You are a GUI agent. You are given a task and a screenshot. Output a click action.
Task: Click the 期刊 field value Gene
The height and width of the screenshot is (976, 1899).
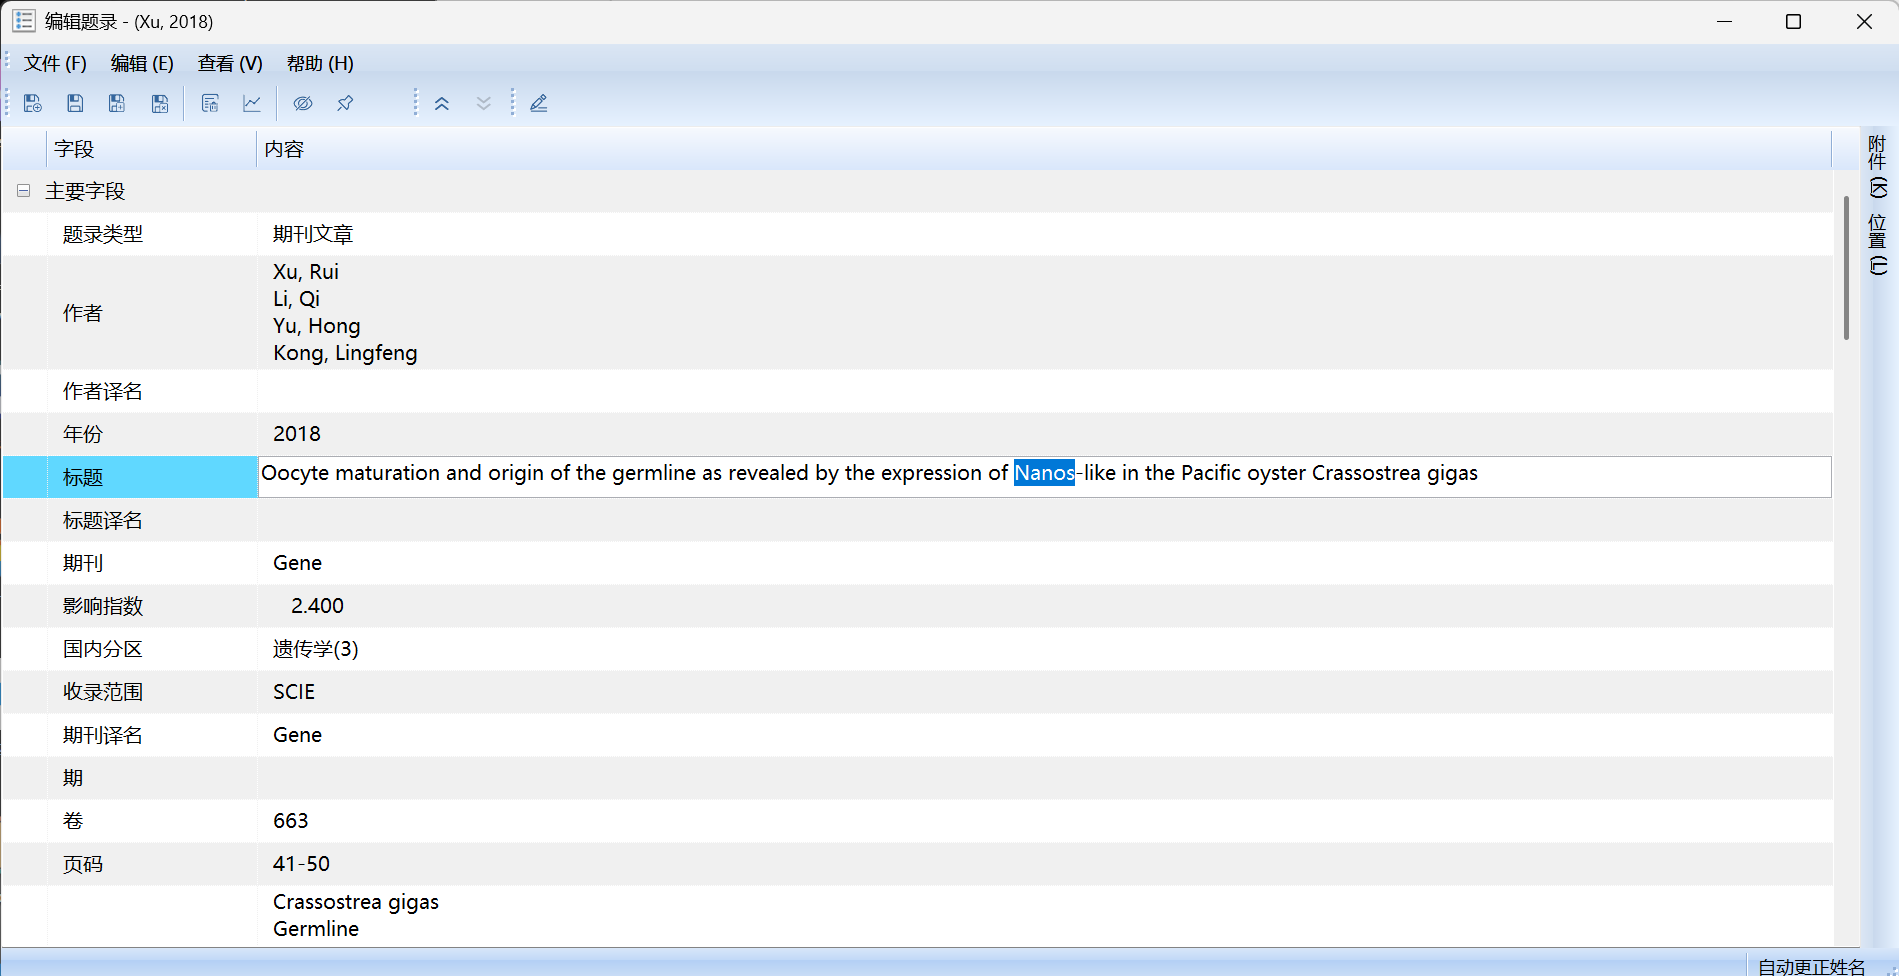297,563
